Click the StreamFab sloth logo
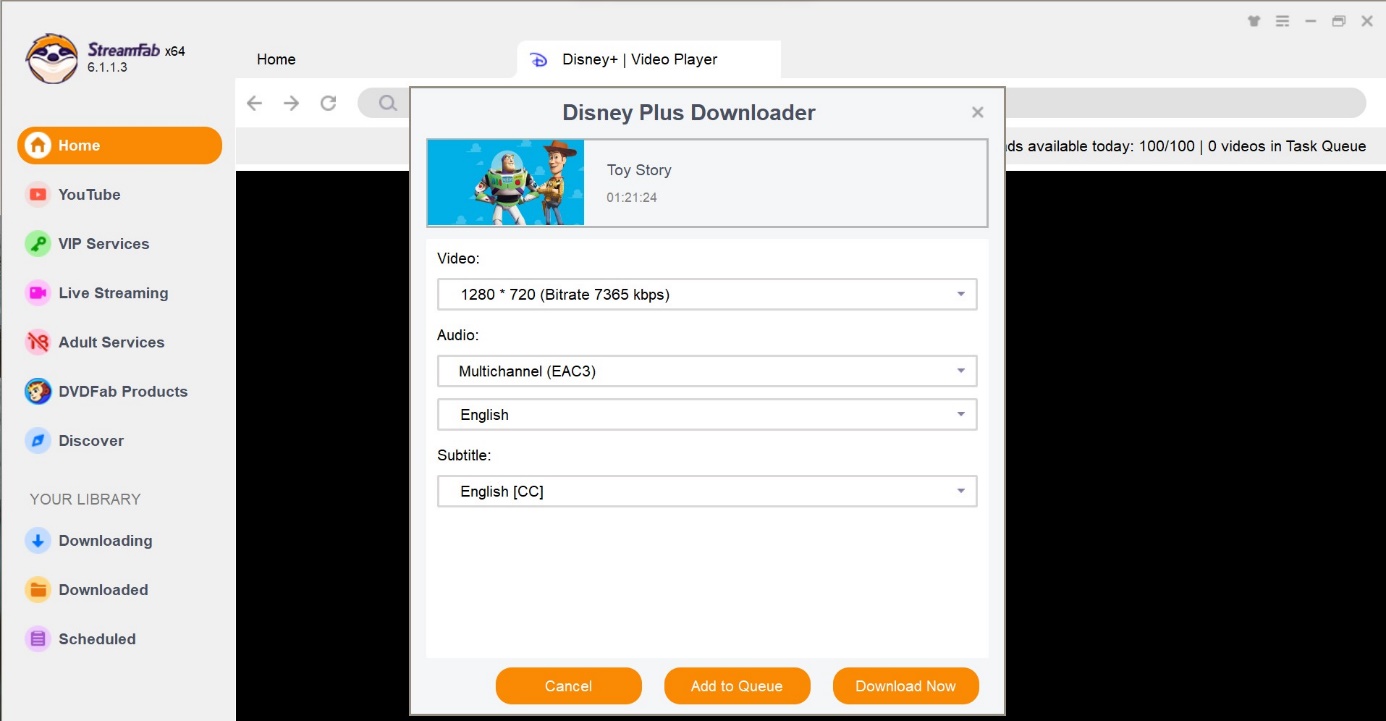 pos(50,58)
